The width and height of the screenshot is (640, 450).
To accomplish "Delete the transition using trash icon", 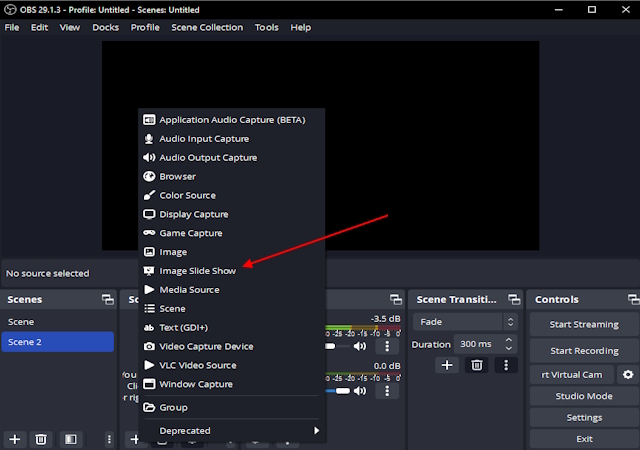I will click(477, 365).
